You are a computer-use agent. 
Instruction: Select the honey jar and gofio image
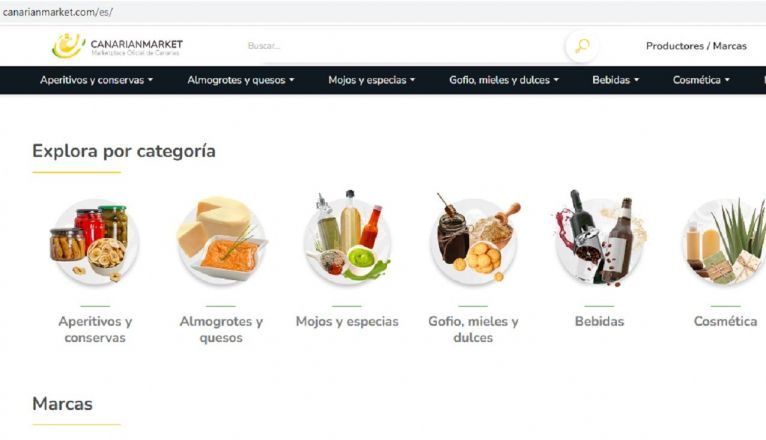point(474,239)
